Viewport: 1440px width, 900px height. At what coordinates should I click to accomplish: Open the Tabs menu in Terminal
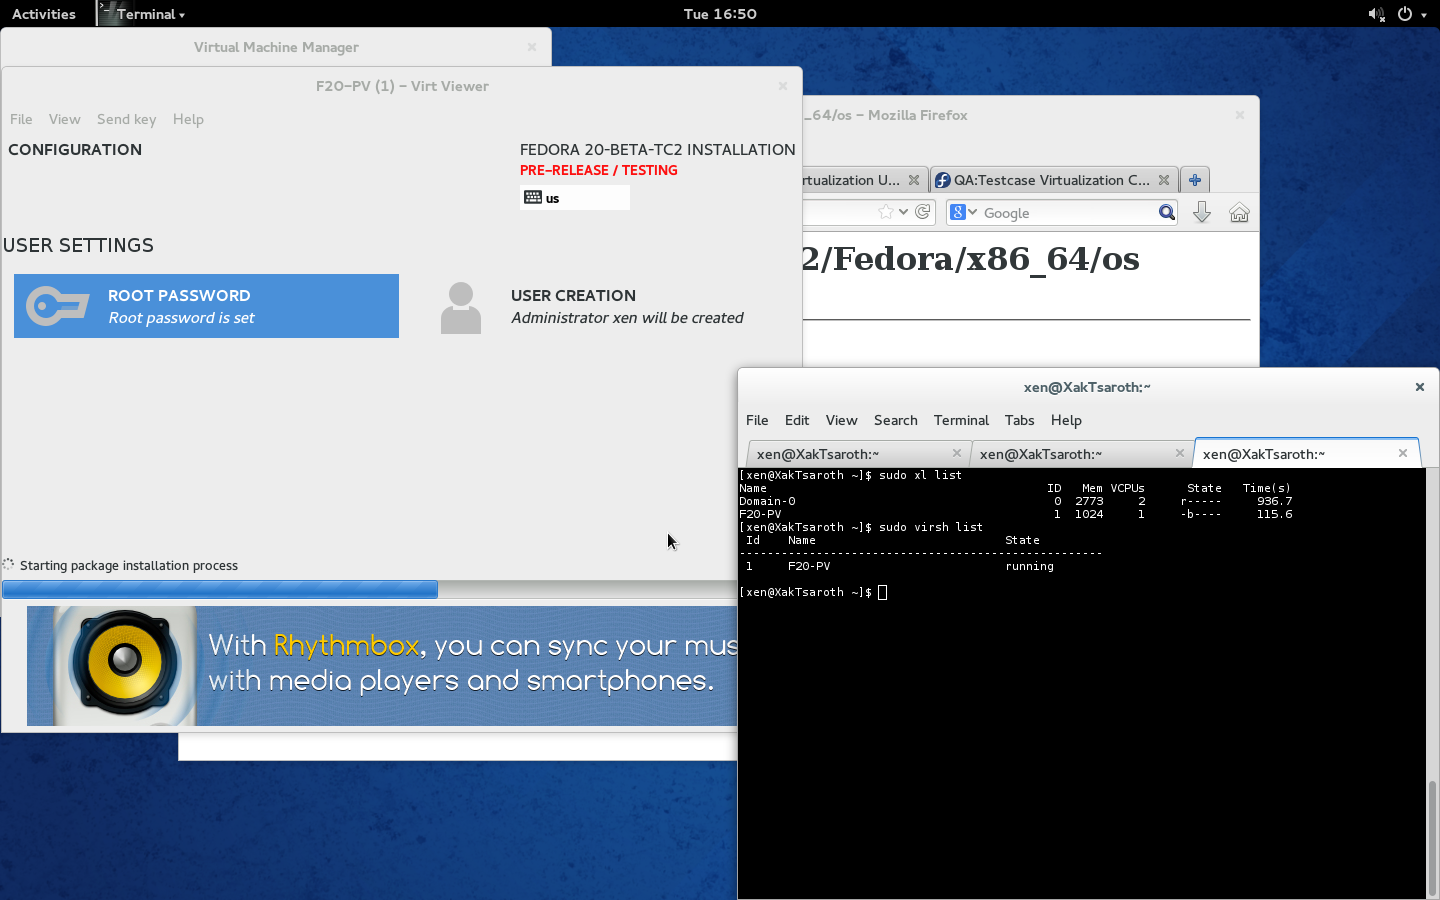pyautogui.click(x=1019, y=420)
